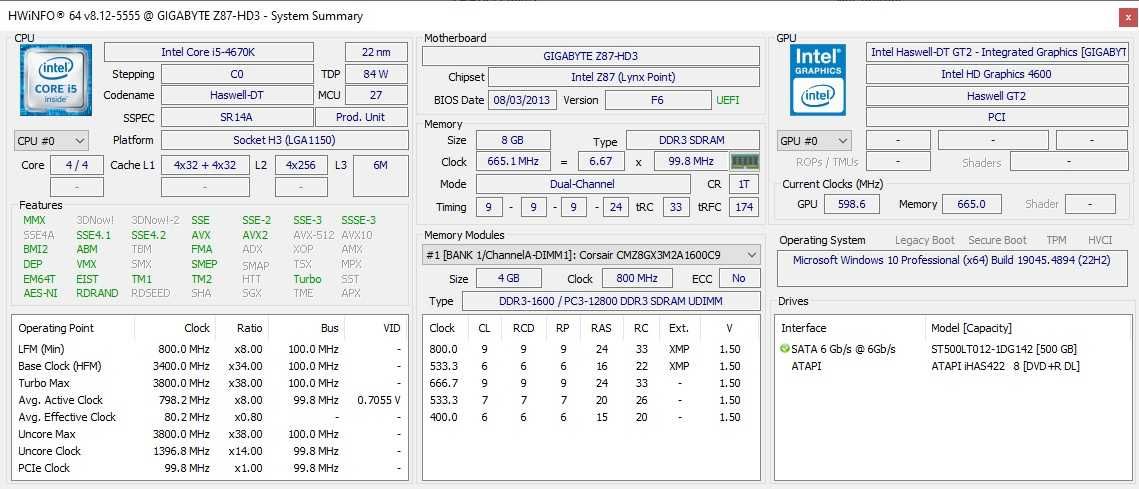The height and width of the screenshot is (489, 1139).
Task: Click the Legacy Boot label
Action: (925, 240)
